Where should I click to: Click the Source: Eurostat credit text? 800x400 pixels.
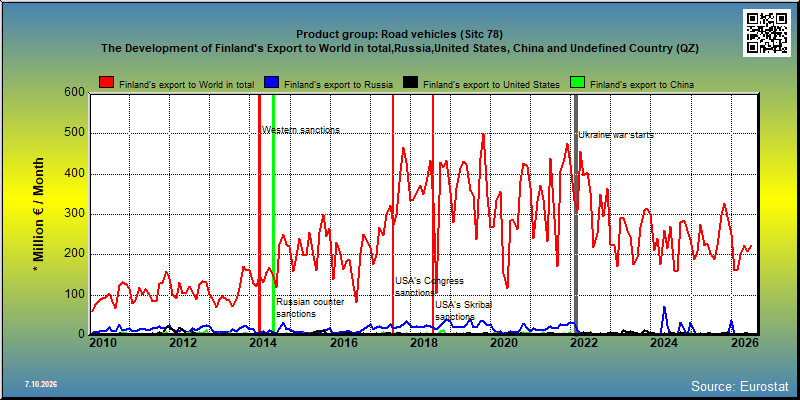point(740,386)
